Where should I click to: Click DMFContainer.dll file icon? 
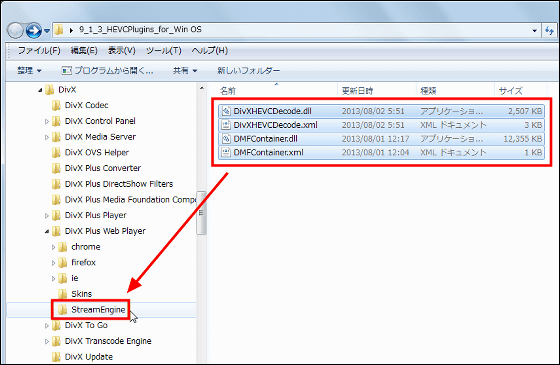point(226,139)
